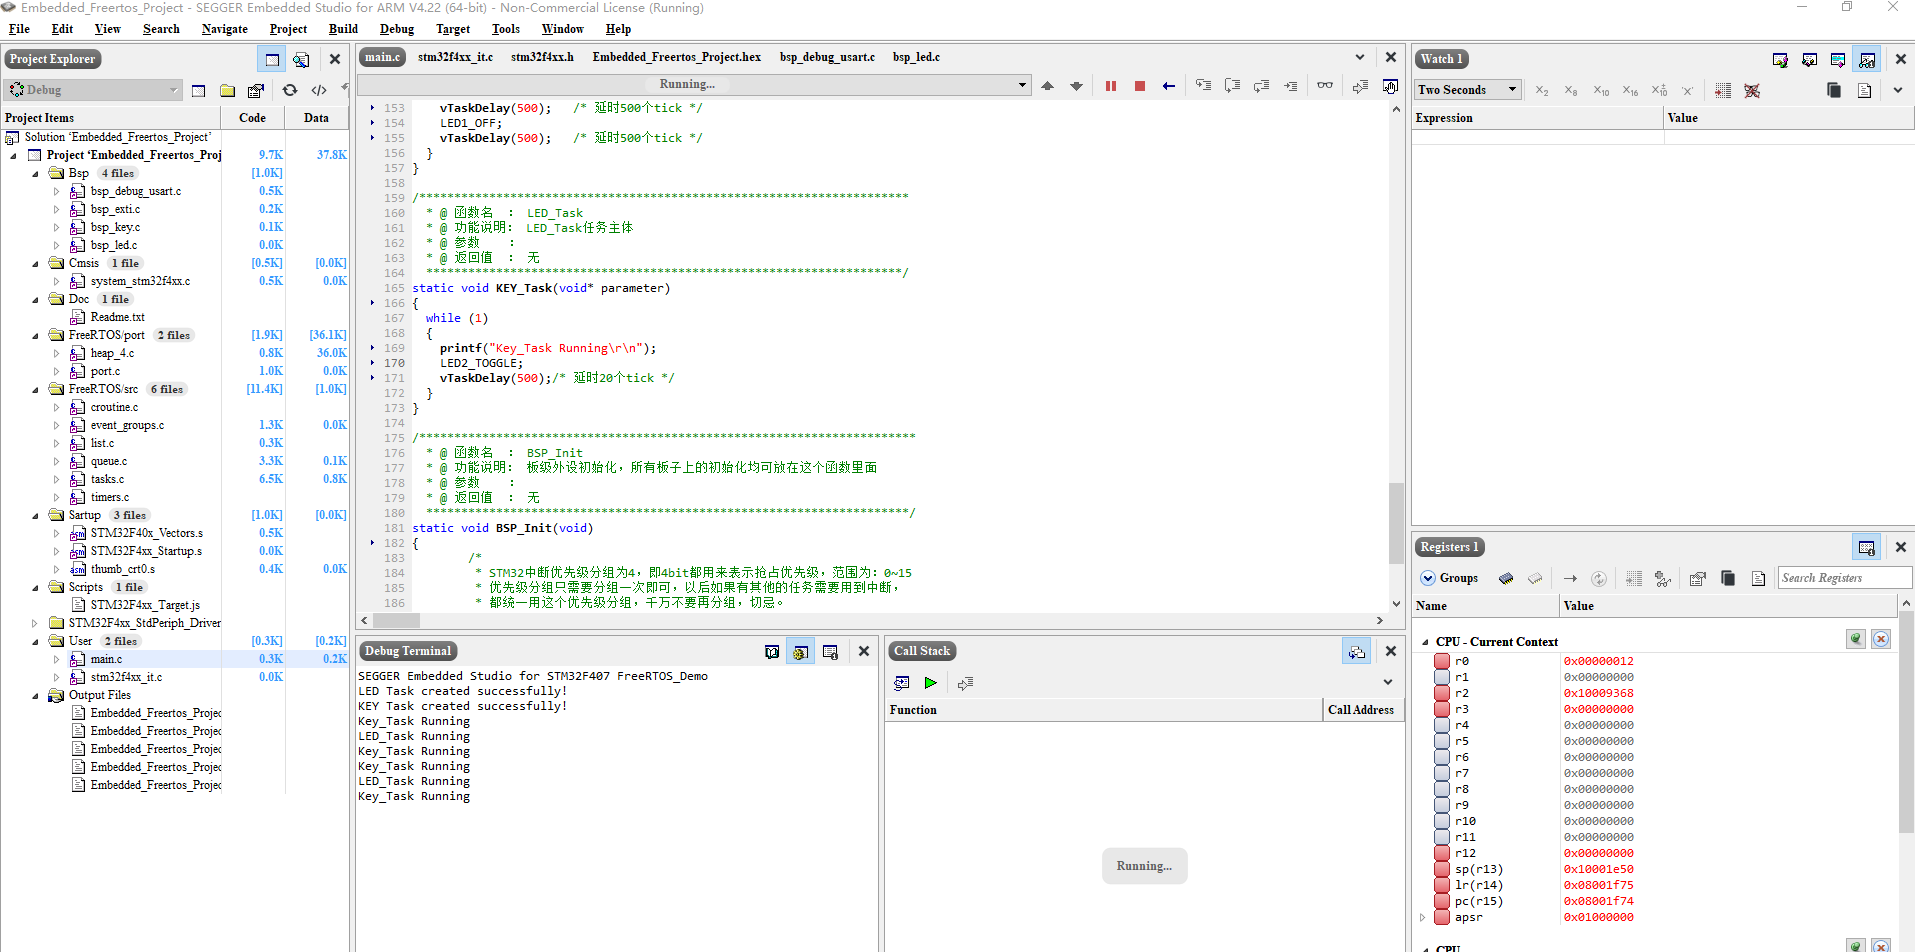Image resolution: width=1915 pixels, height=952 pixels.
Task: Click the blue left-arrow show current location icon
Action: [1168, 86]
